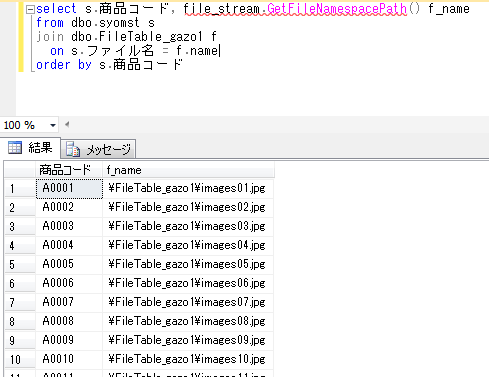Screen dimensions: 489x377
Task: Click GetFileNamespacePath in the query
Action: pos(337,9)
